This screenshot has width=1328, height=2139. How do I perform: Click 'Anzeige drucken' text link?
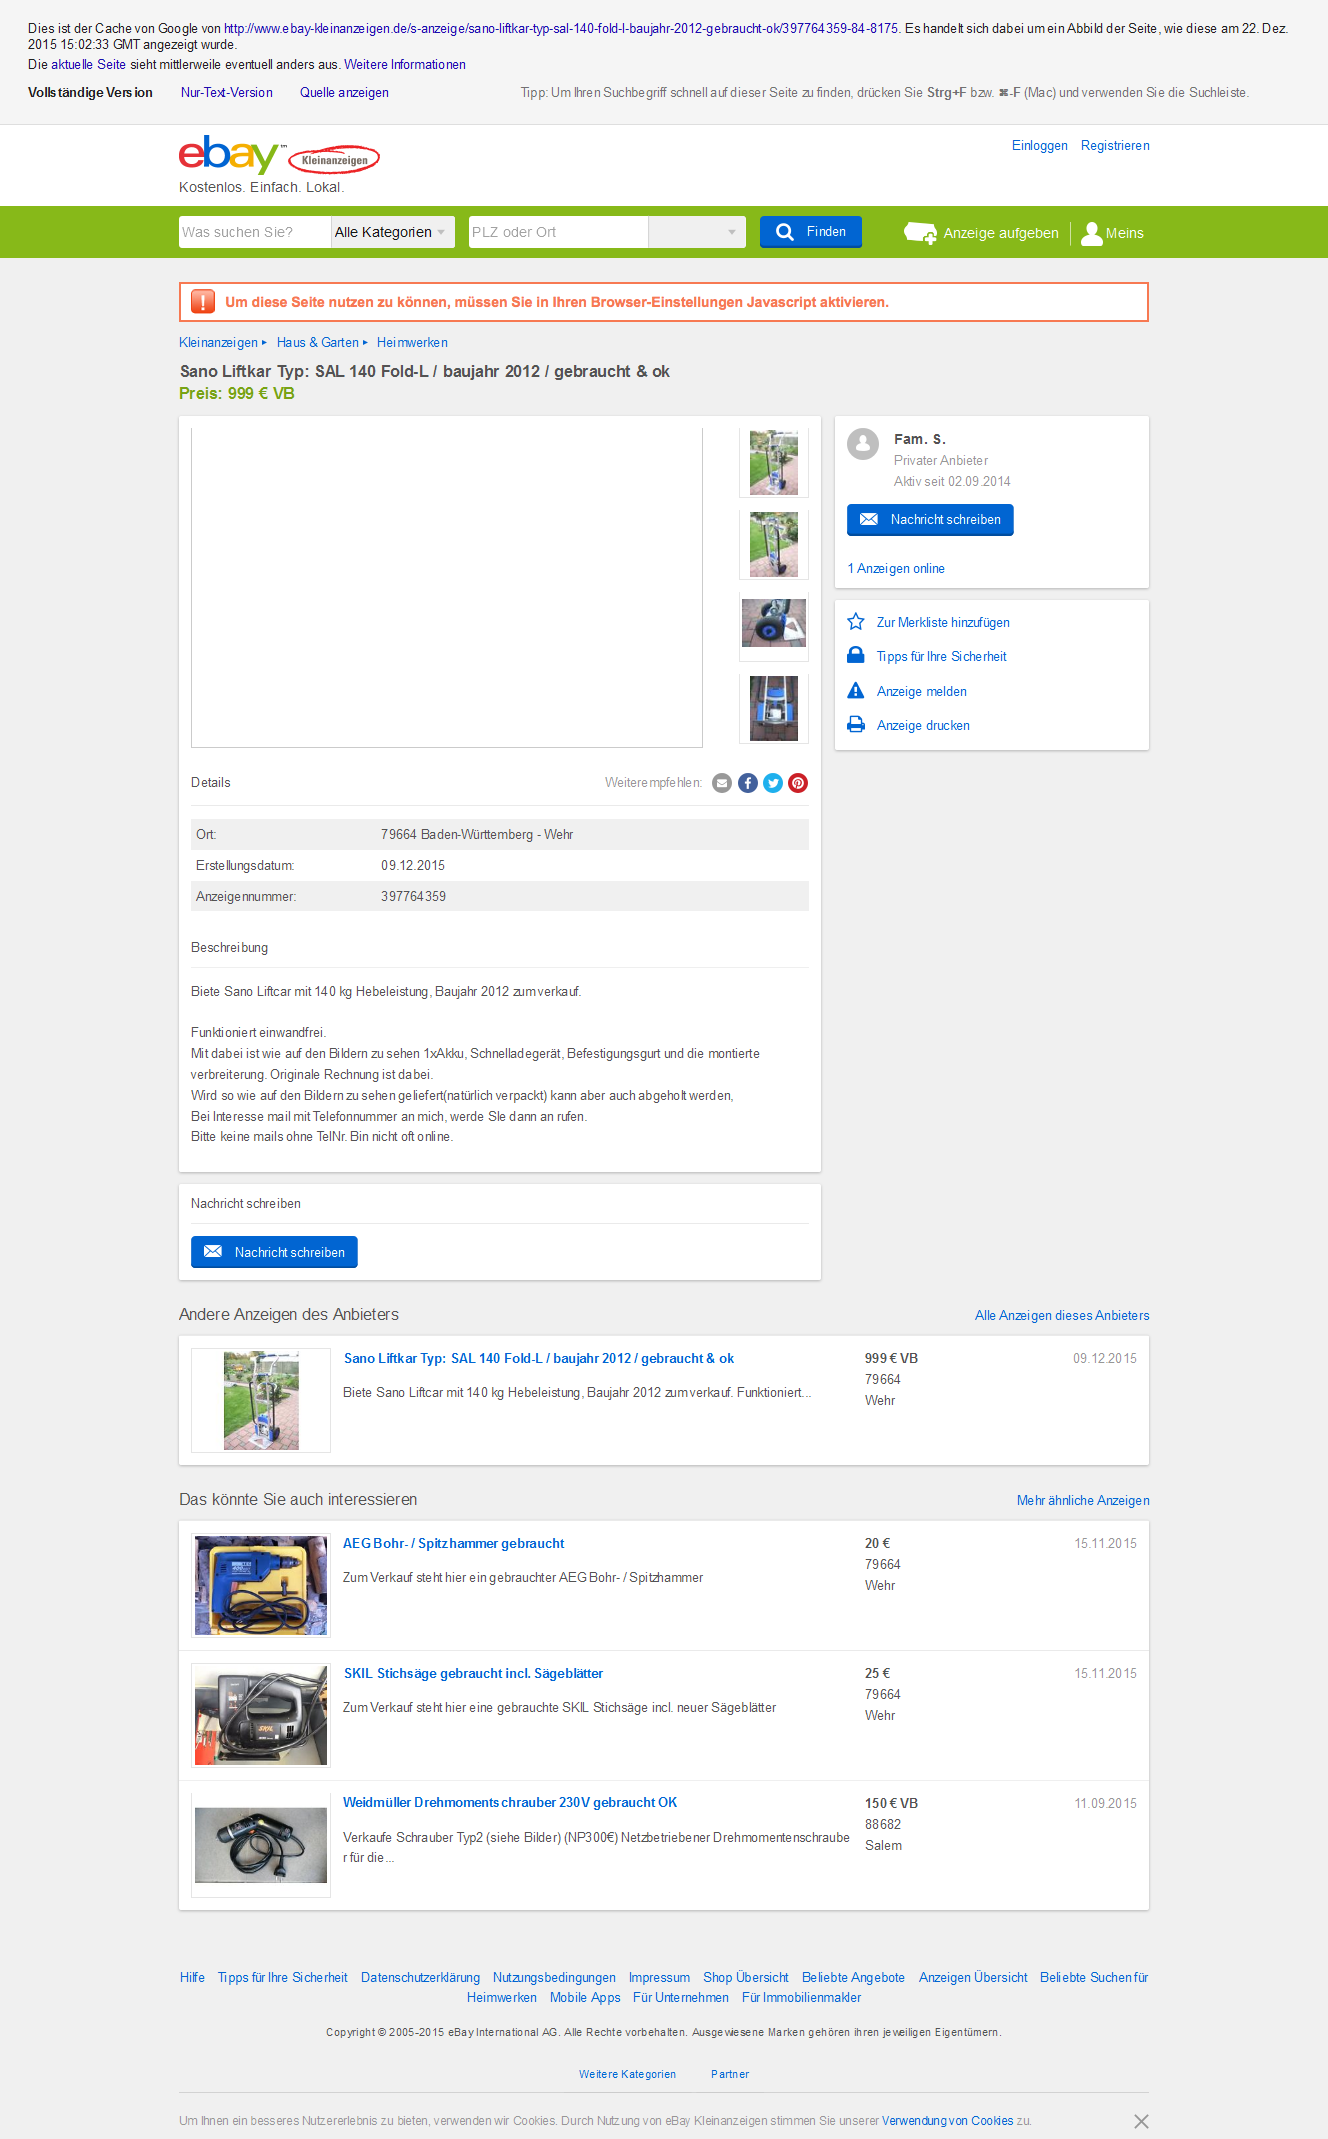click(923, 726)
